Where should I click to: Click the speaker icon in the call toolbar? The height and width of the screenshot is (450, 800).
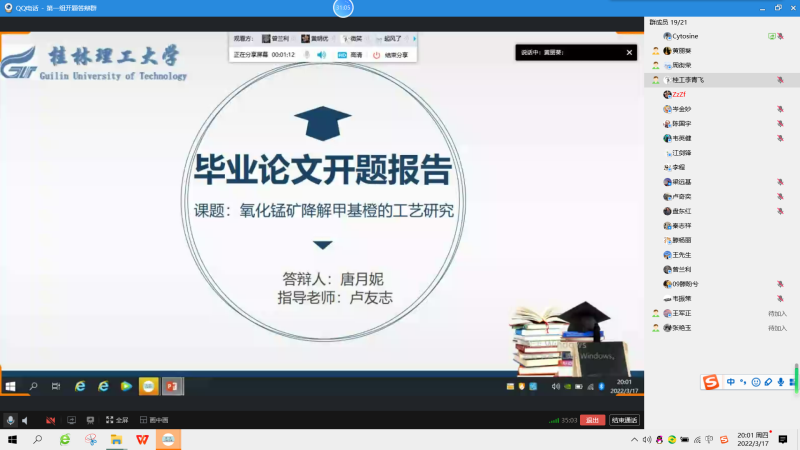point(25,420)
